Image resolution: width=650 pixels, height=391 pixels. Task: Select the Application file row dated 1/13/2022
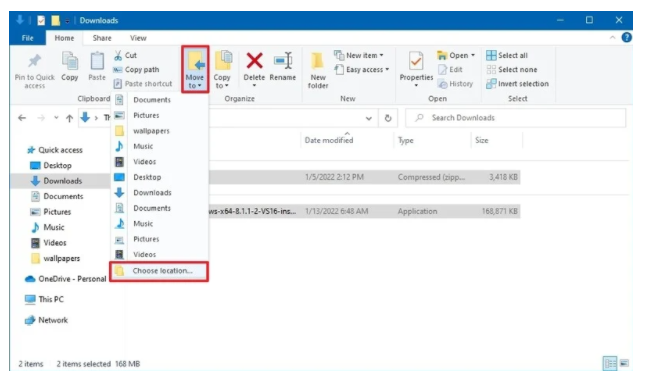[364, 211]
